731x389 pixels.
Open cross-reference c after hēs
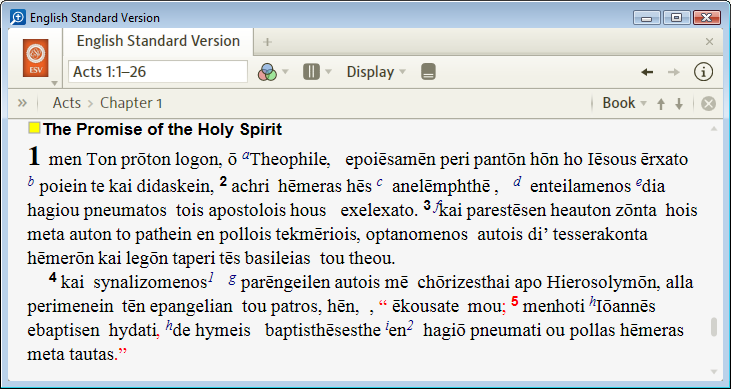click(x=379, y=182)
